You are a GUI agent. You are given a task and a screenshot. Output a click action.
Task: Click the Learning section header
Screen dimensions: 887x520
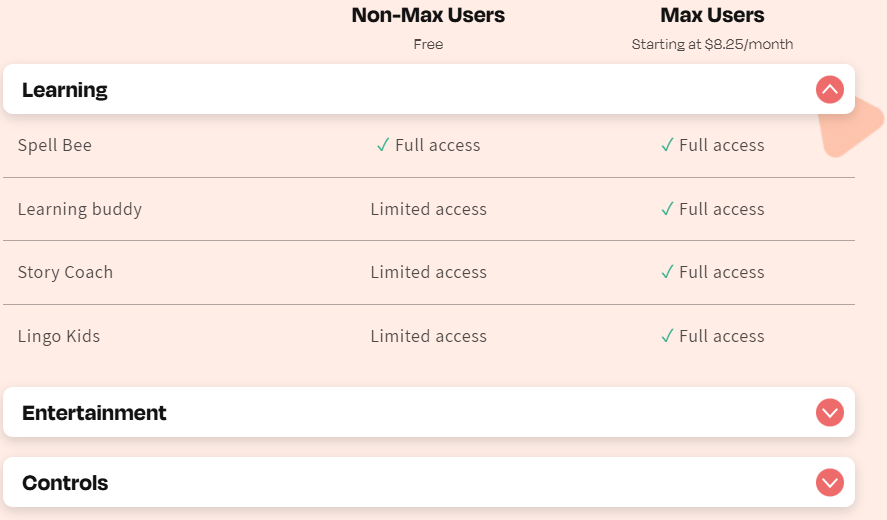[x=429, y=89]
